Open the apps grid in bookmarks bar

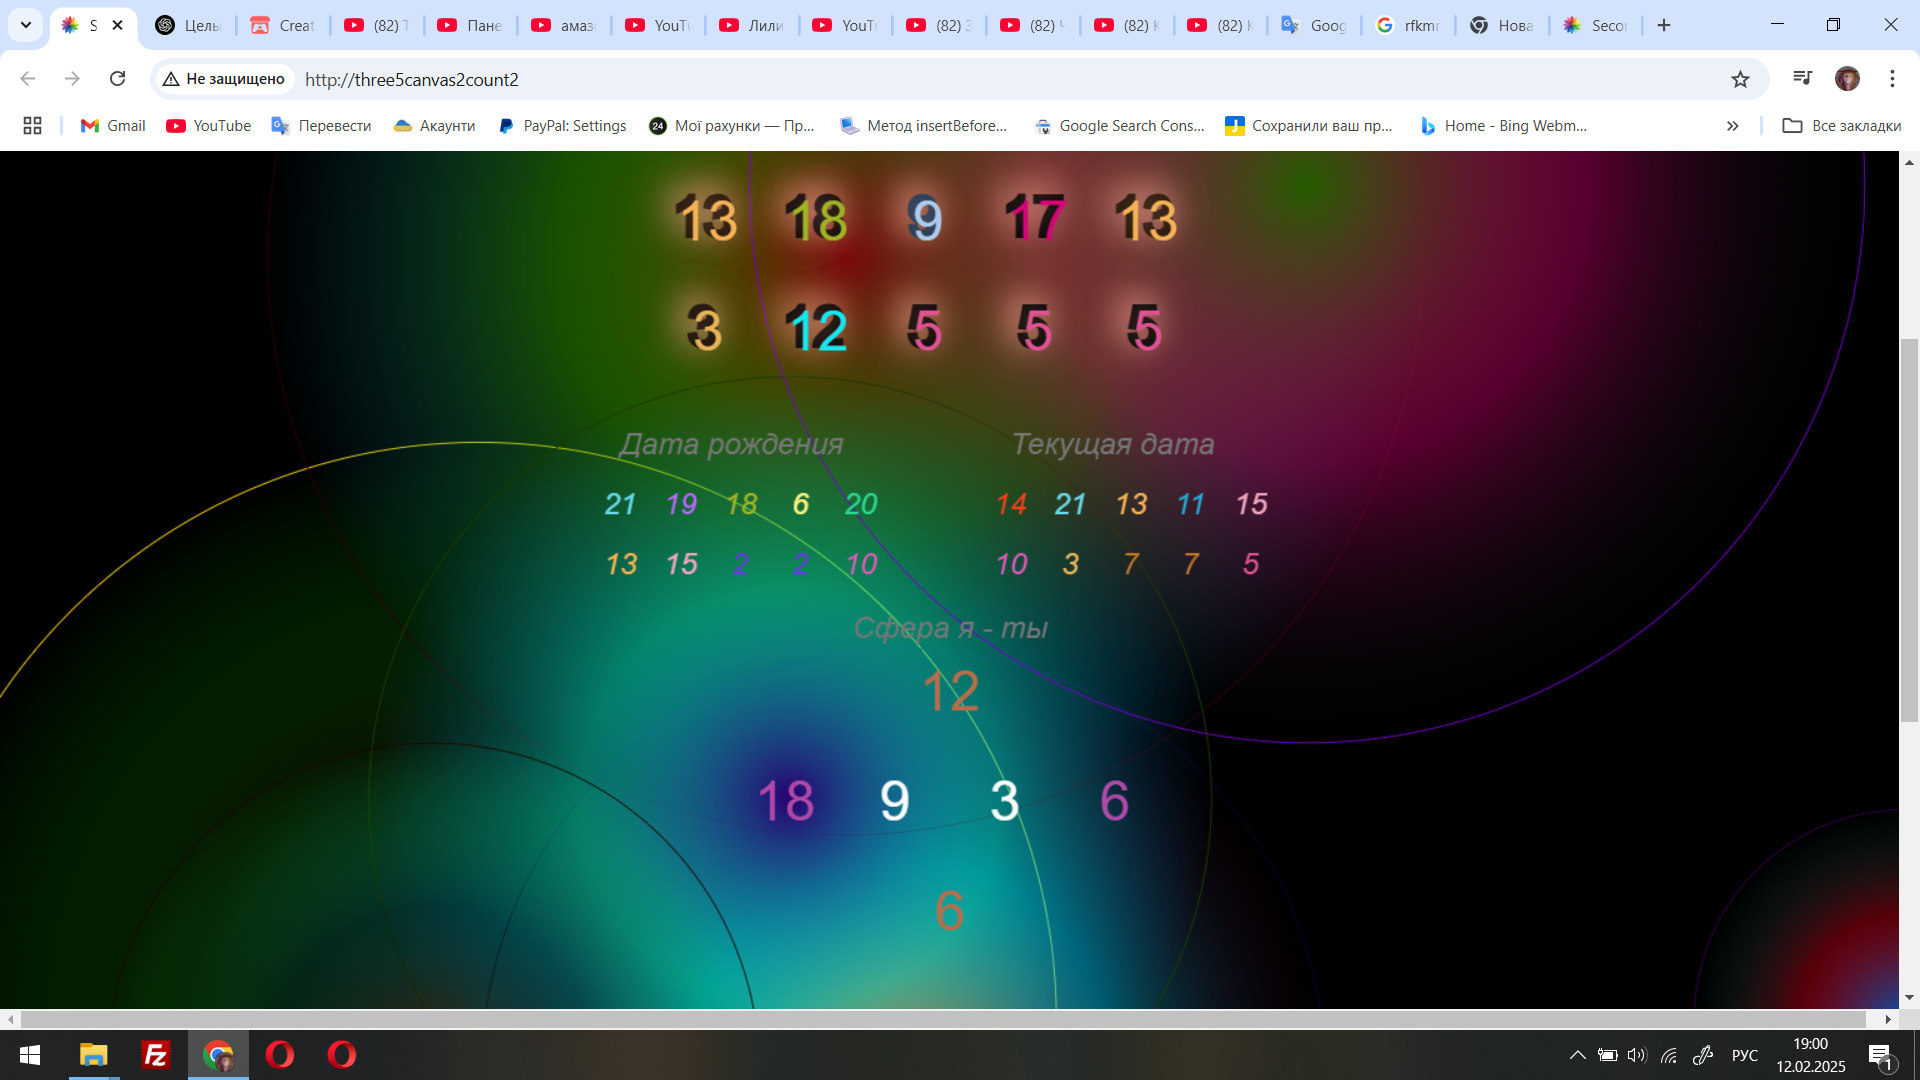[x=32, y=125]
